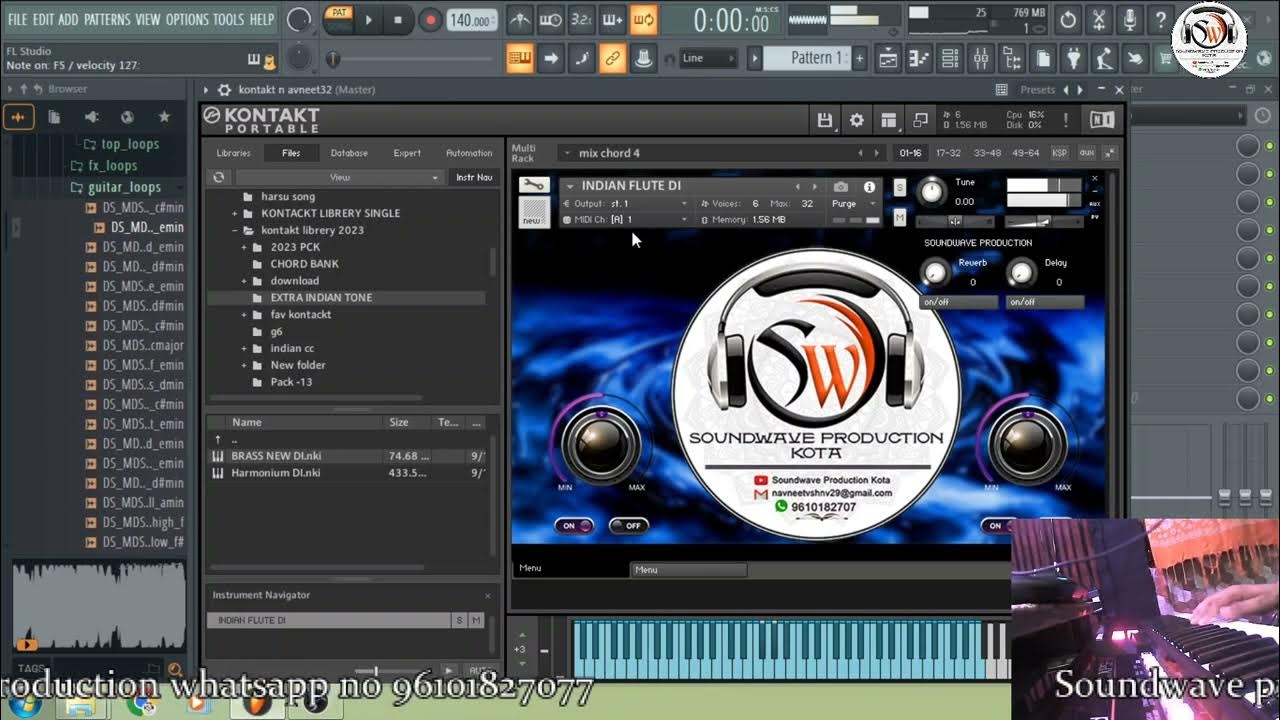Click Kontakt minimize view icon
The width and height of the screenshot is (1280, 720).
click(921, 120)
